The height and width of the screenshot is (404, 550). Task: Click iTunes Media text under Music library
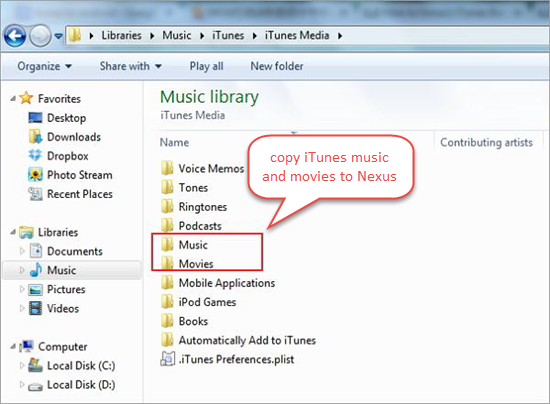(x=193, y=115)
